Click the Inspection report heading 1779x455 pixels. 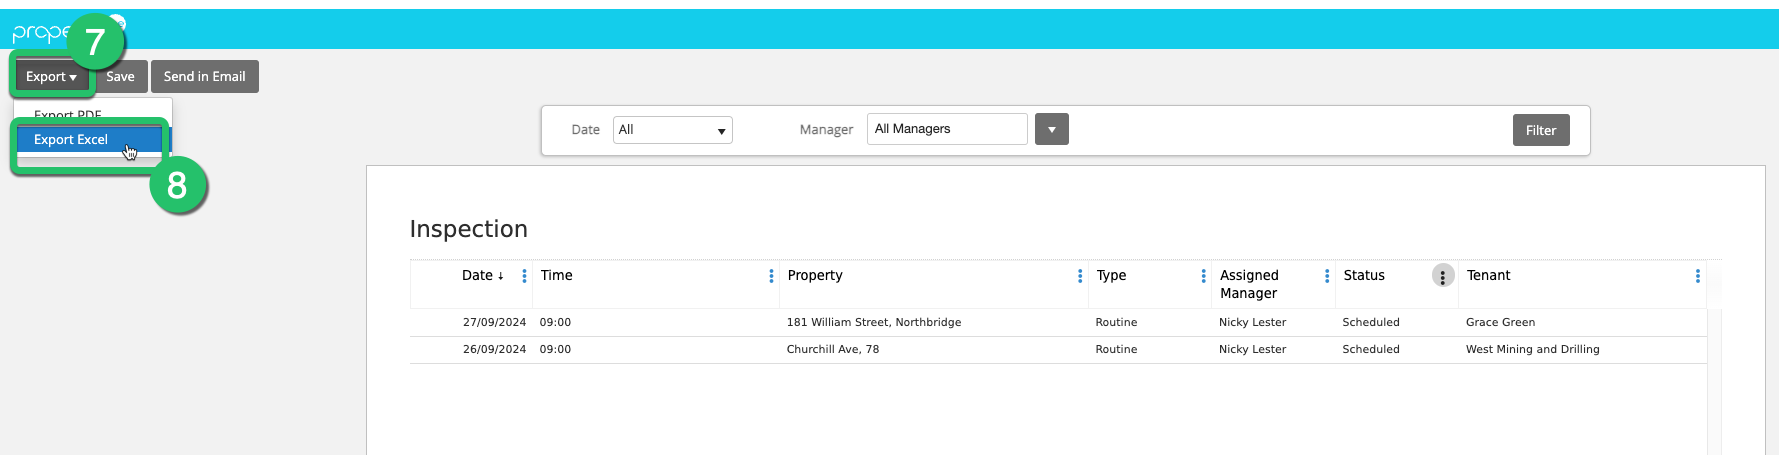pyautogui.click(x=469, y=229)
